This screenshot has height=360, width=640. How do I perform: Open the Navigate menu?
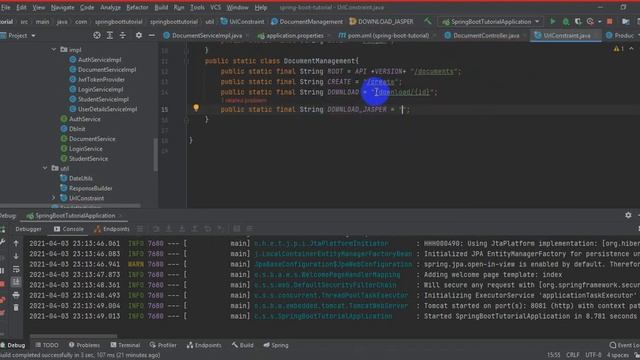click(x=62, y=7)
